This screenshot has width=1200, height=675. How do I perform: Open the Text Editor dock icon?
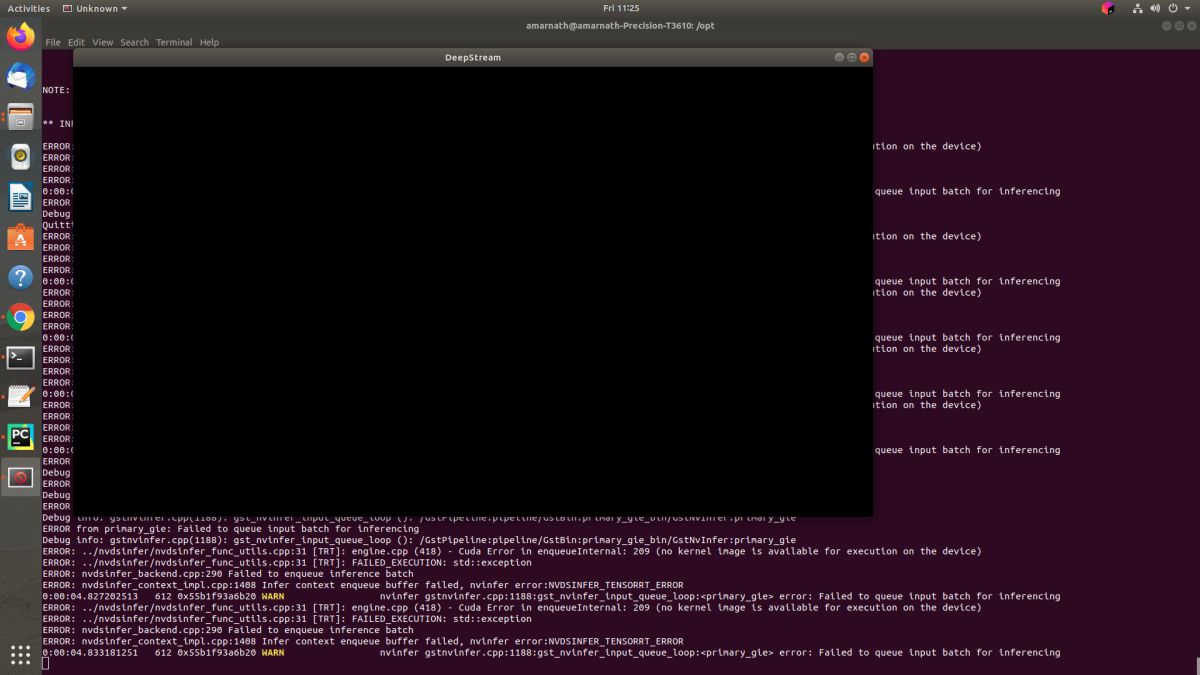click(20, 397)
